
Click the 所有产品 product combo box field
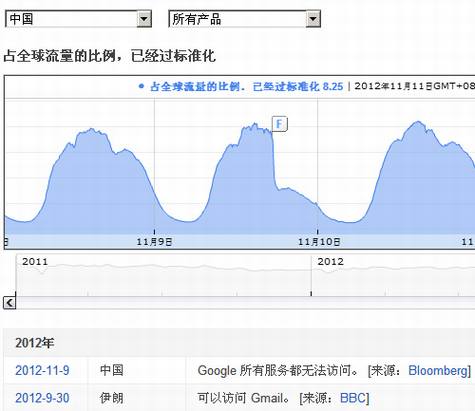[244, 19]
